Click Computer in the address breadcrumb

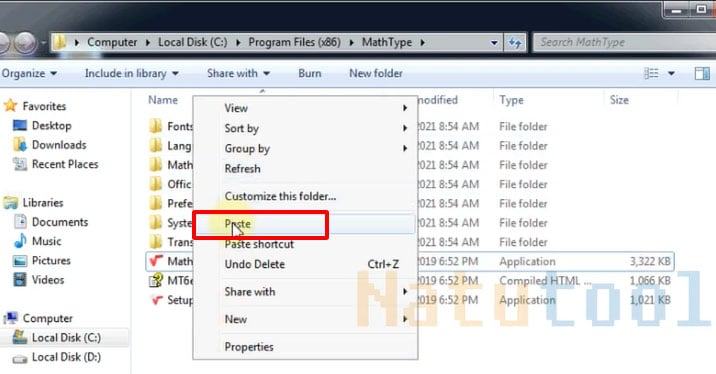tap(112, 42)
